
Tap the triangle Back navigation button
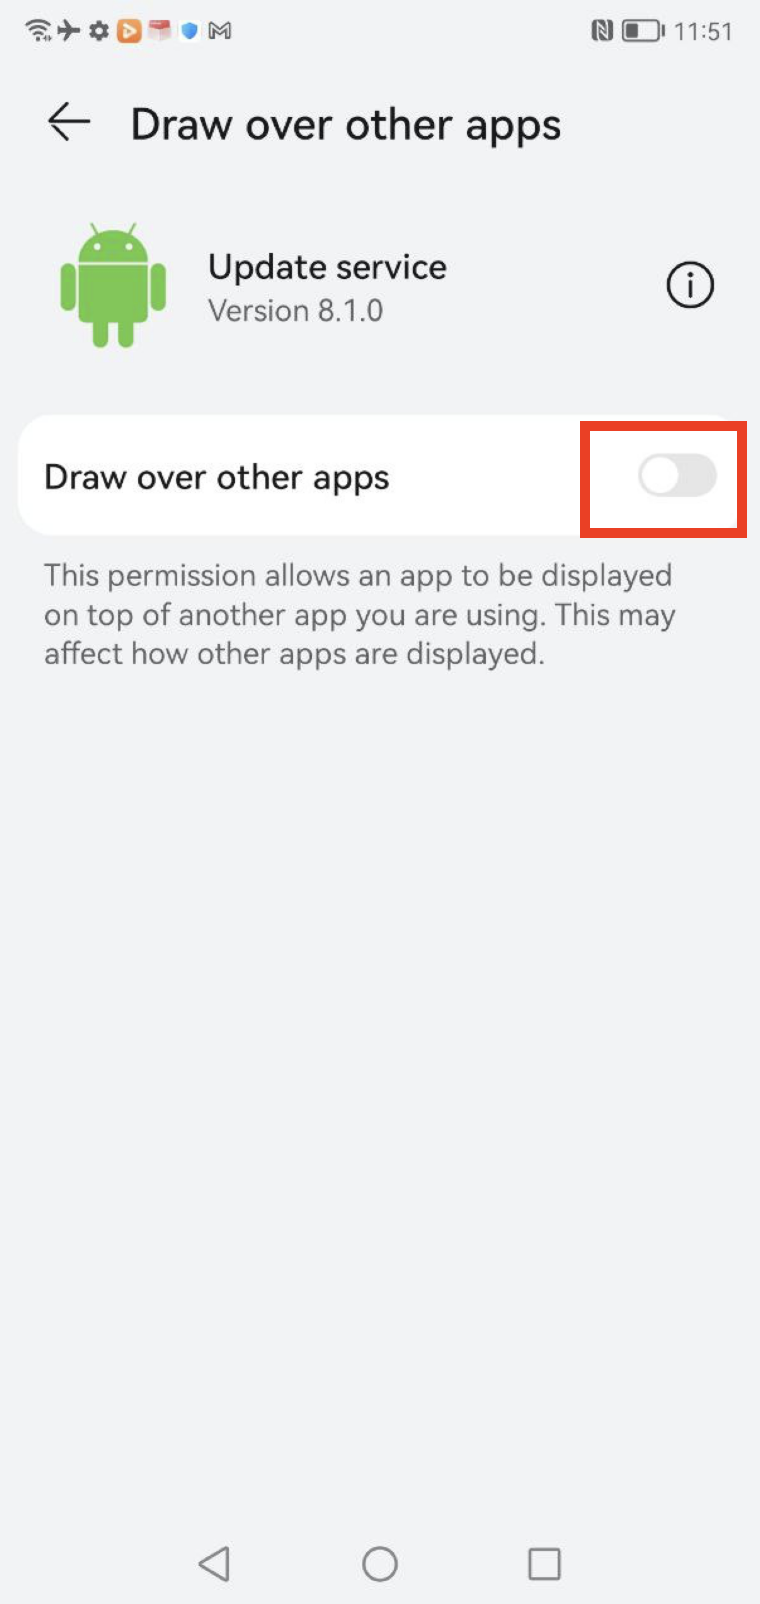[214, 1563]
